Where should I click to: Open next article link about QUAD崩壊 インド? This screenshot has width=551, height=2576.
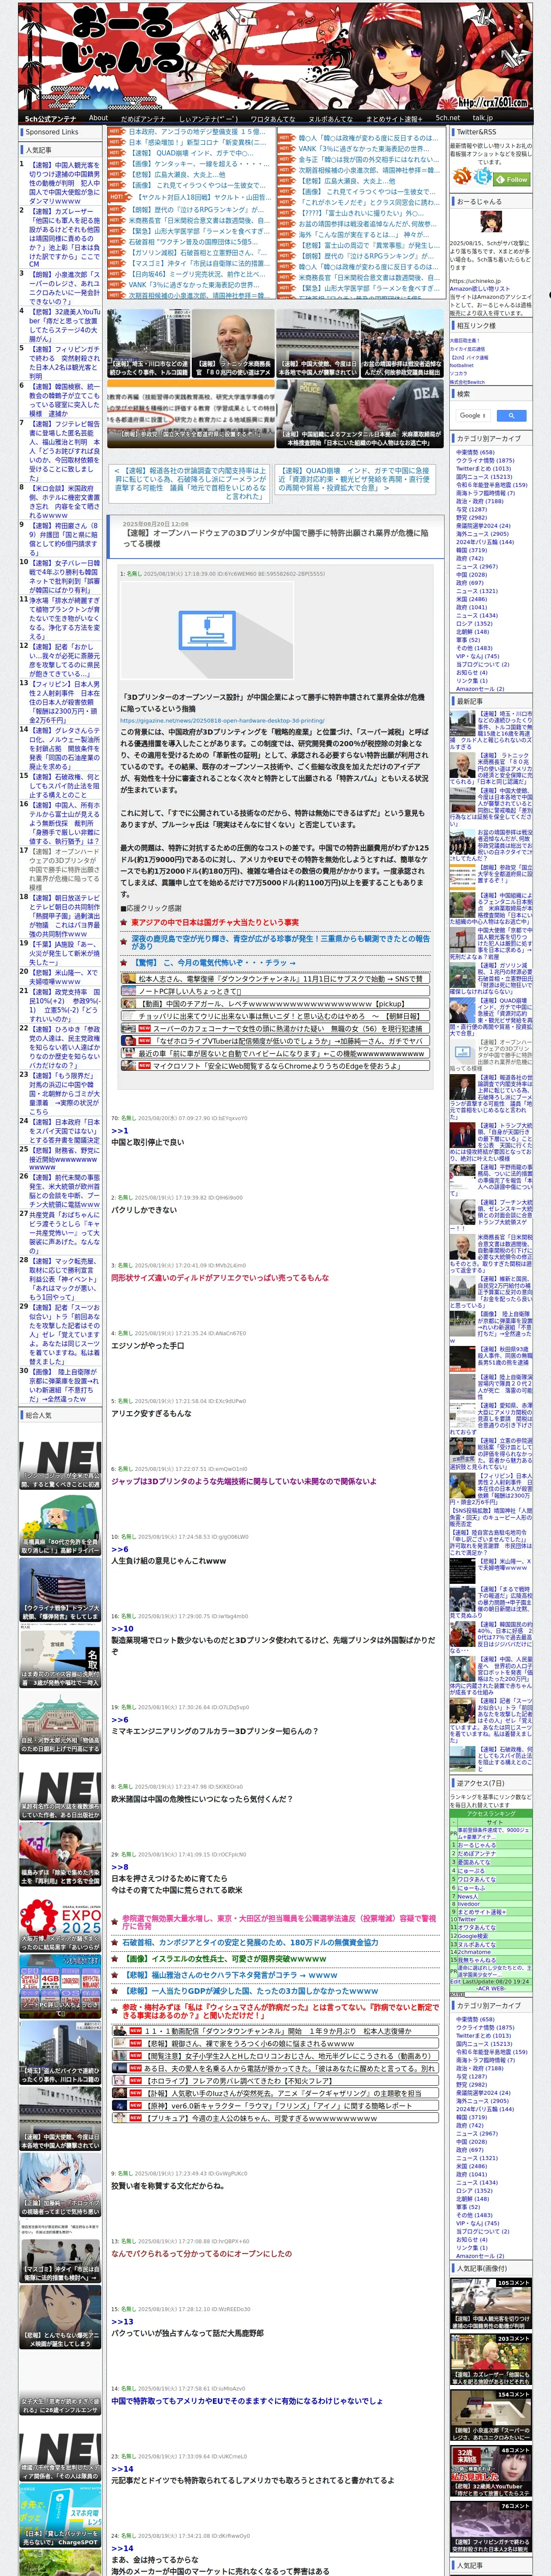[355, 479]
